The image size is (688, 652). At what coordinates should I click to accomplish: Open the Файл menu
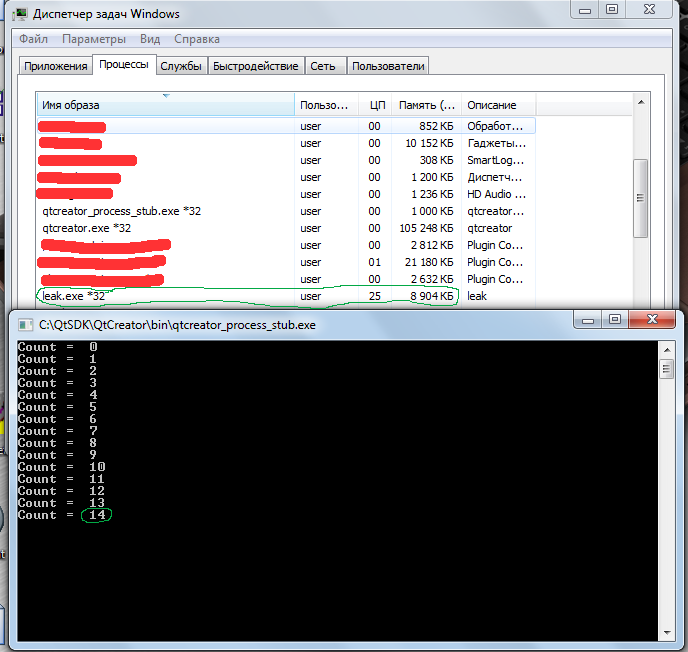tap(33, 39)
